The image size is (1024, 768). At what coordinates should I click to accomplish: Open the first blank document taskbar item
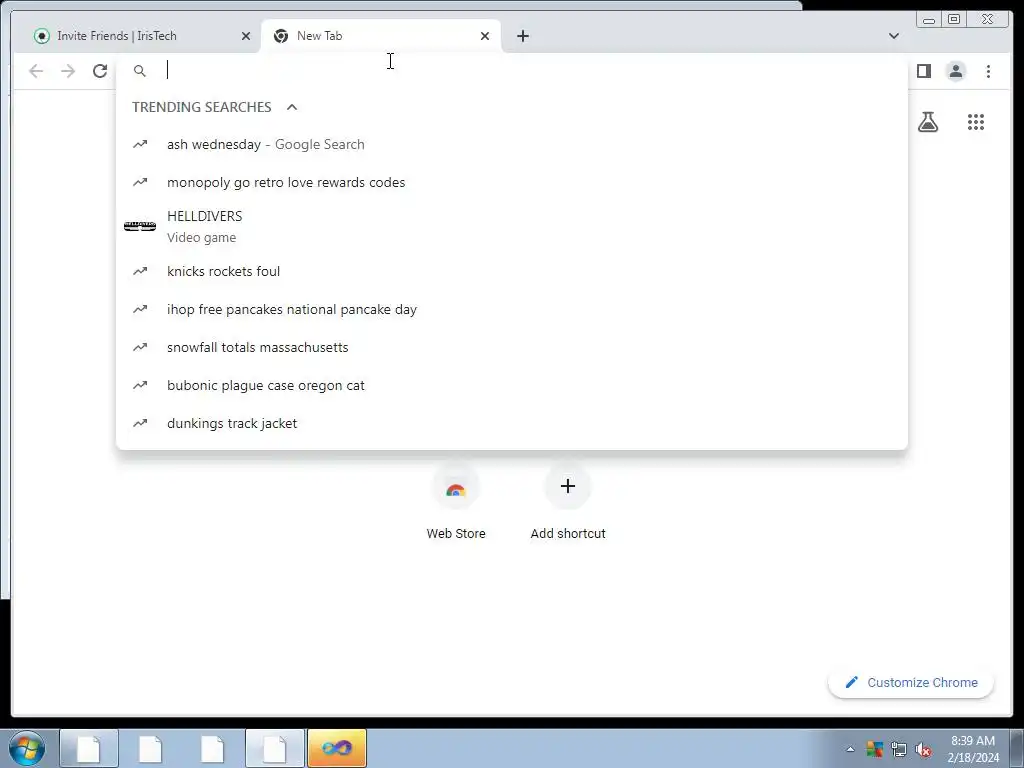tap(89, 748)
